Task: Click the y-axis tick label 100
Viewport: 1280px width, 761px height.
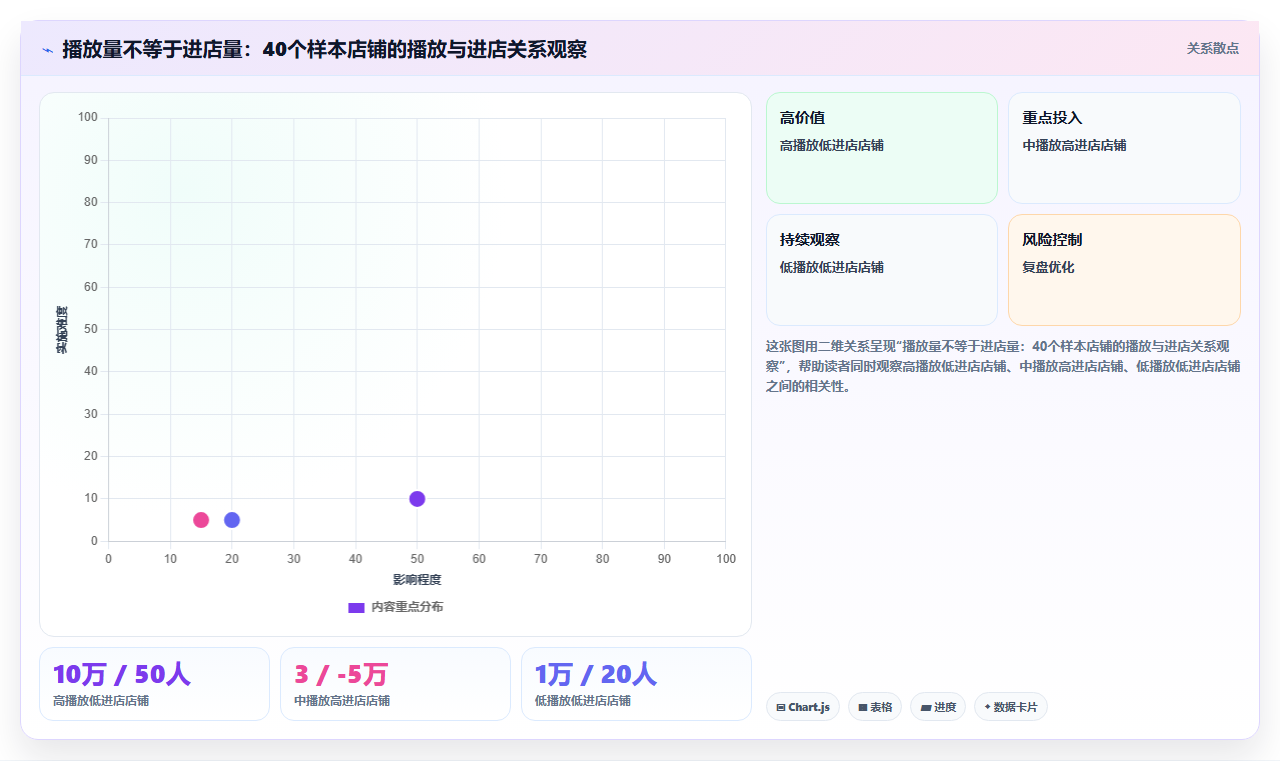Action: coord(88,118)
